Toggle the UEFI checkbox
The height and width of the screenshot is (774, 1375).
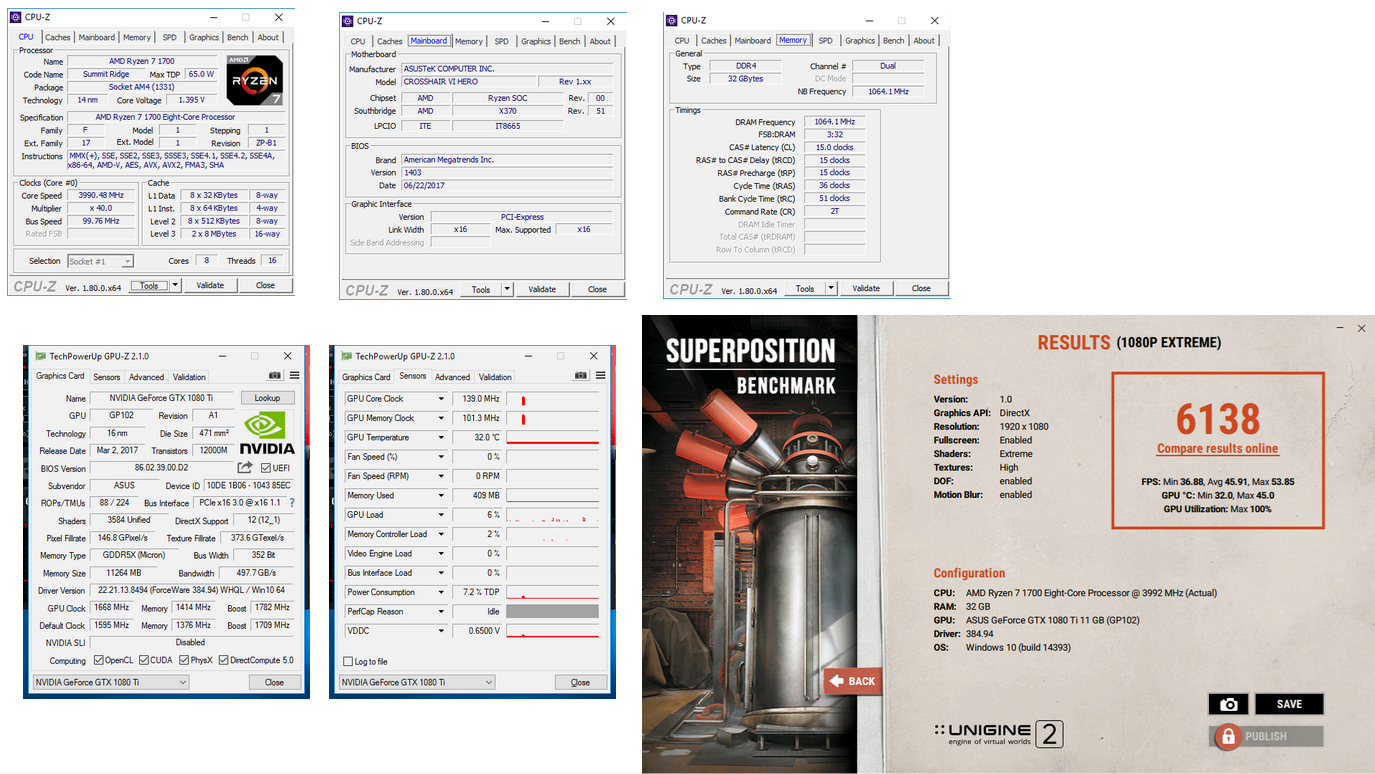coord(266,468)
